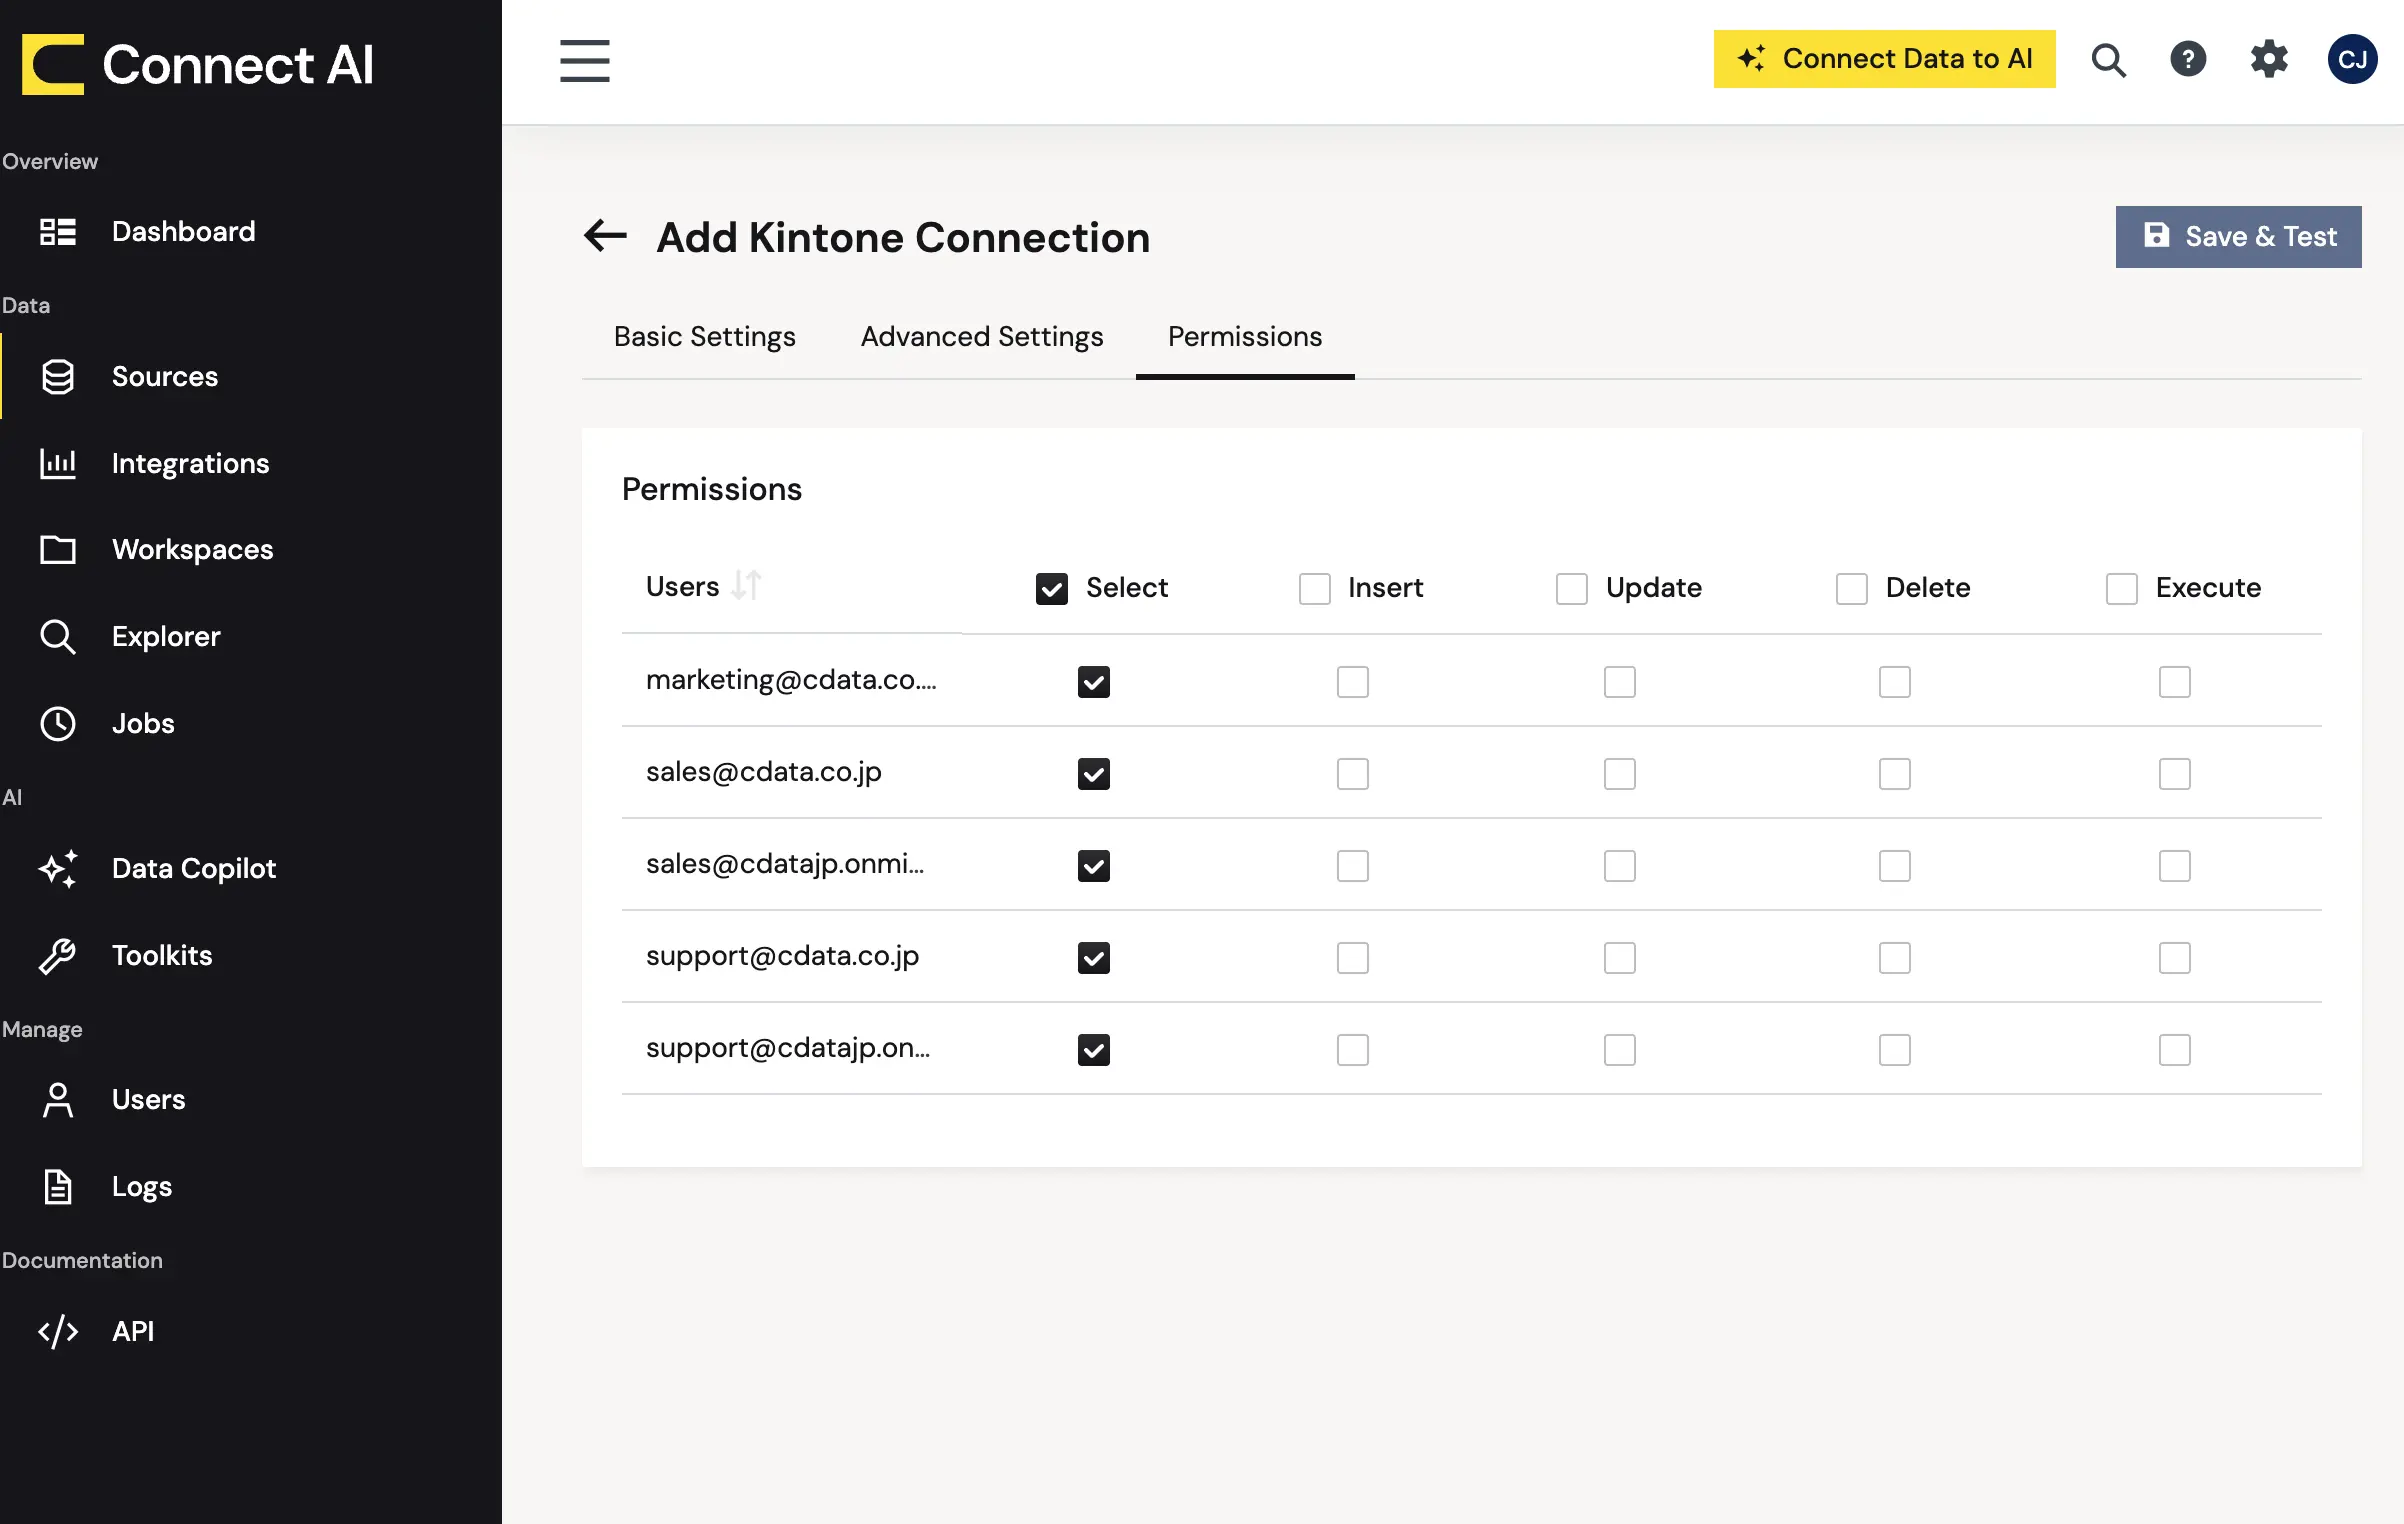Screen dimensions: 2404x1524
Task: Open the settings gear icon
Action: [x=2269, y=59]
